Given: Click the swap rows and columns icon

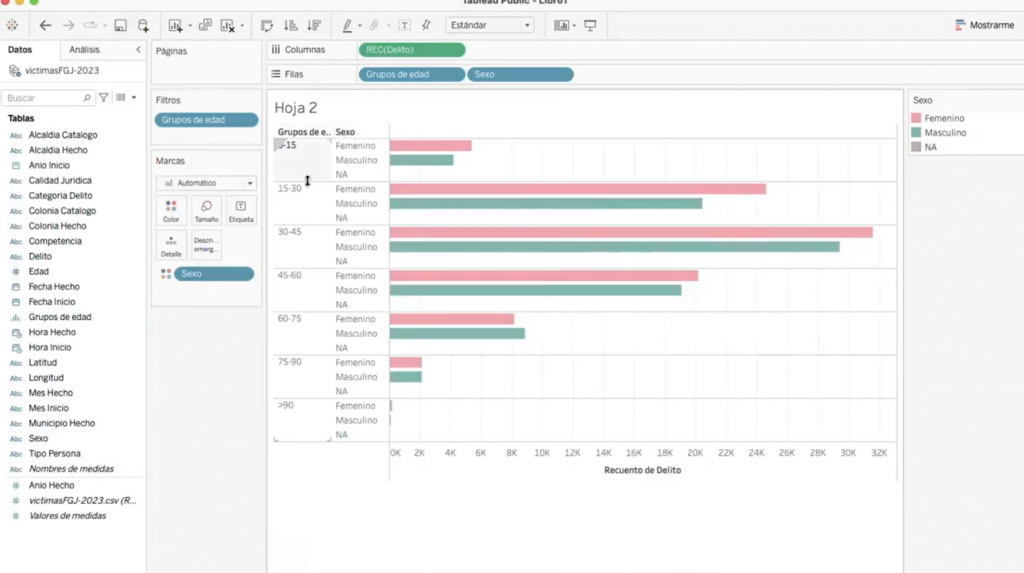Looking at the screenshot, I should coord(266,25).
